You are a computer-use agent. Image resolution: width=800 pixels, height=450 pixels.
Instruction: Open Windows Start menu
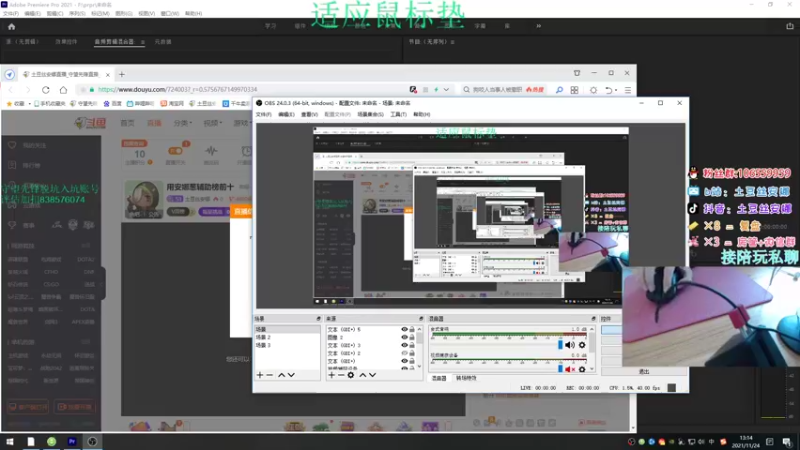[10, 441]
